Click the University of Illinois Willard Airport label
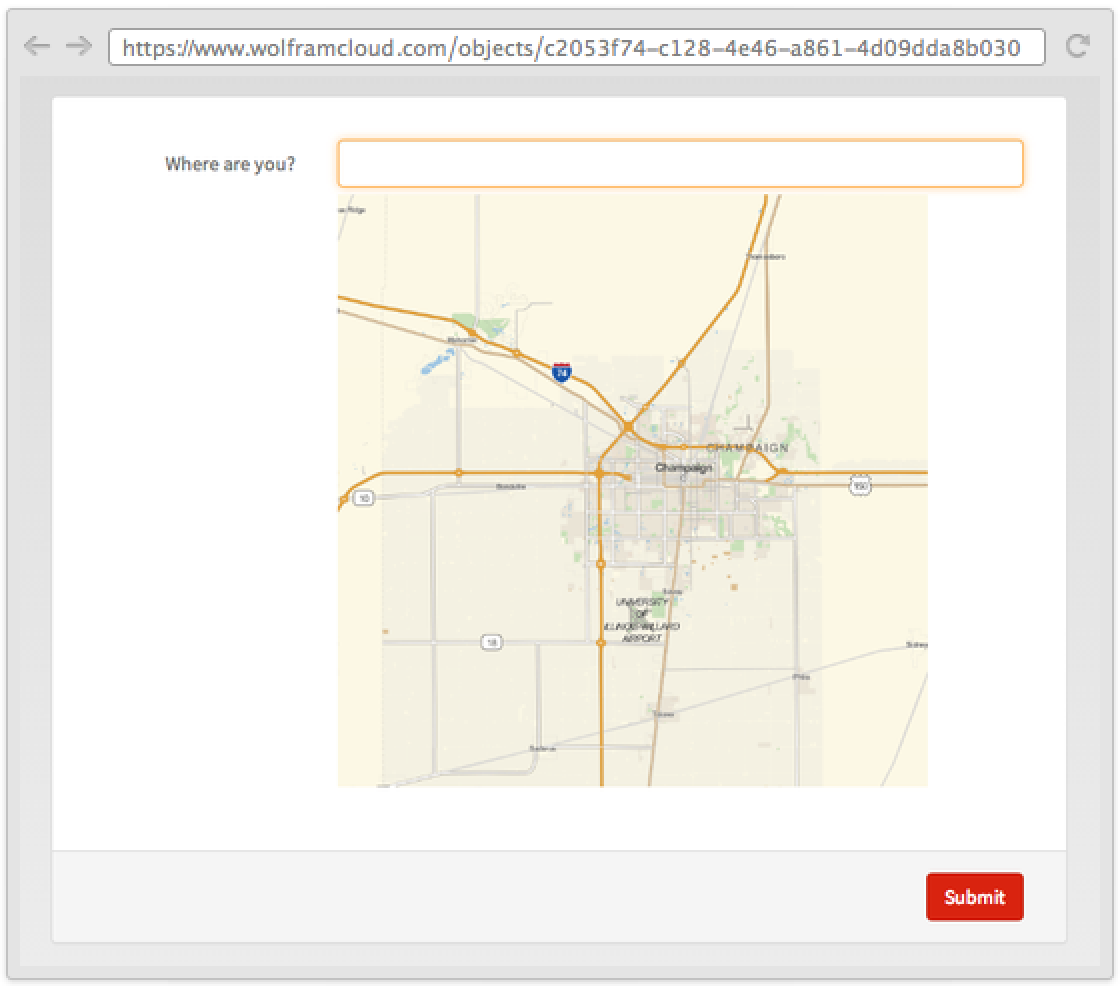 (642, 620)
